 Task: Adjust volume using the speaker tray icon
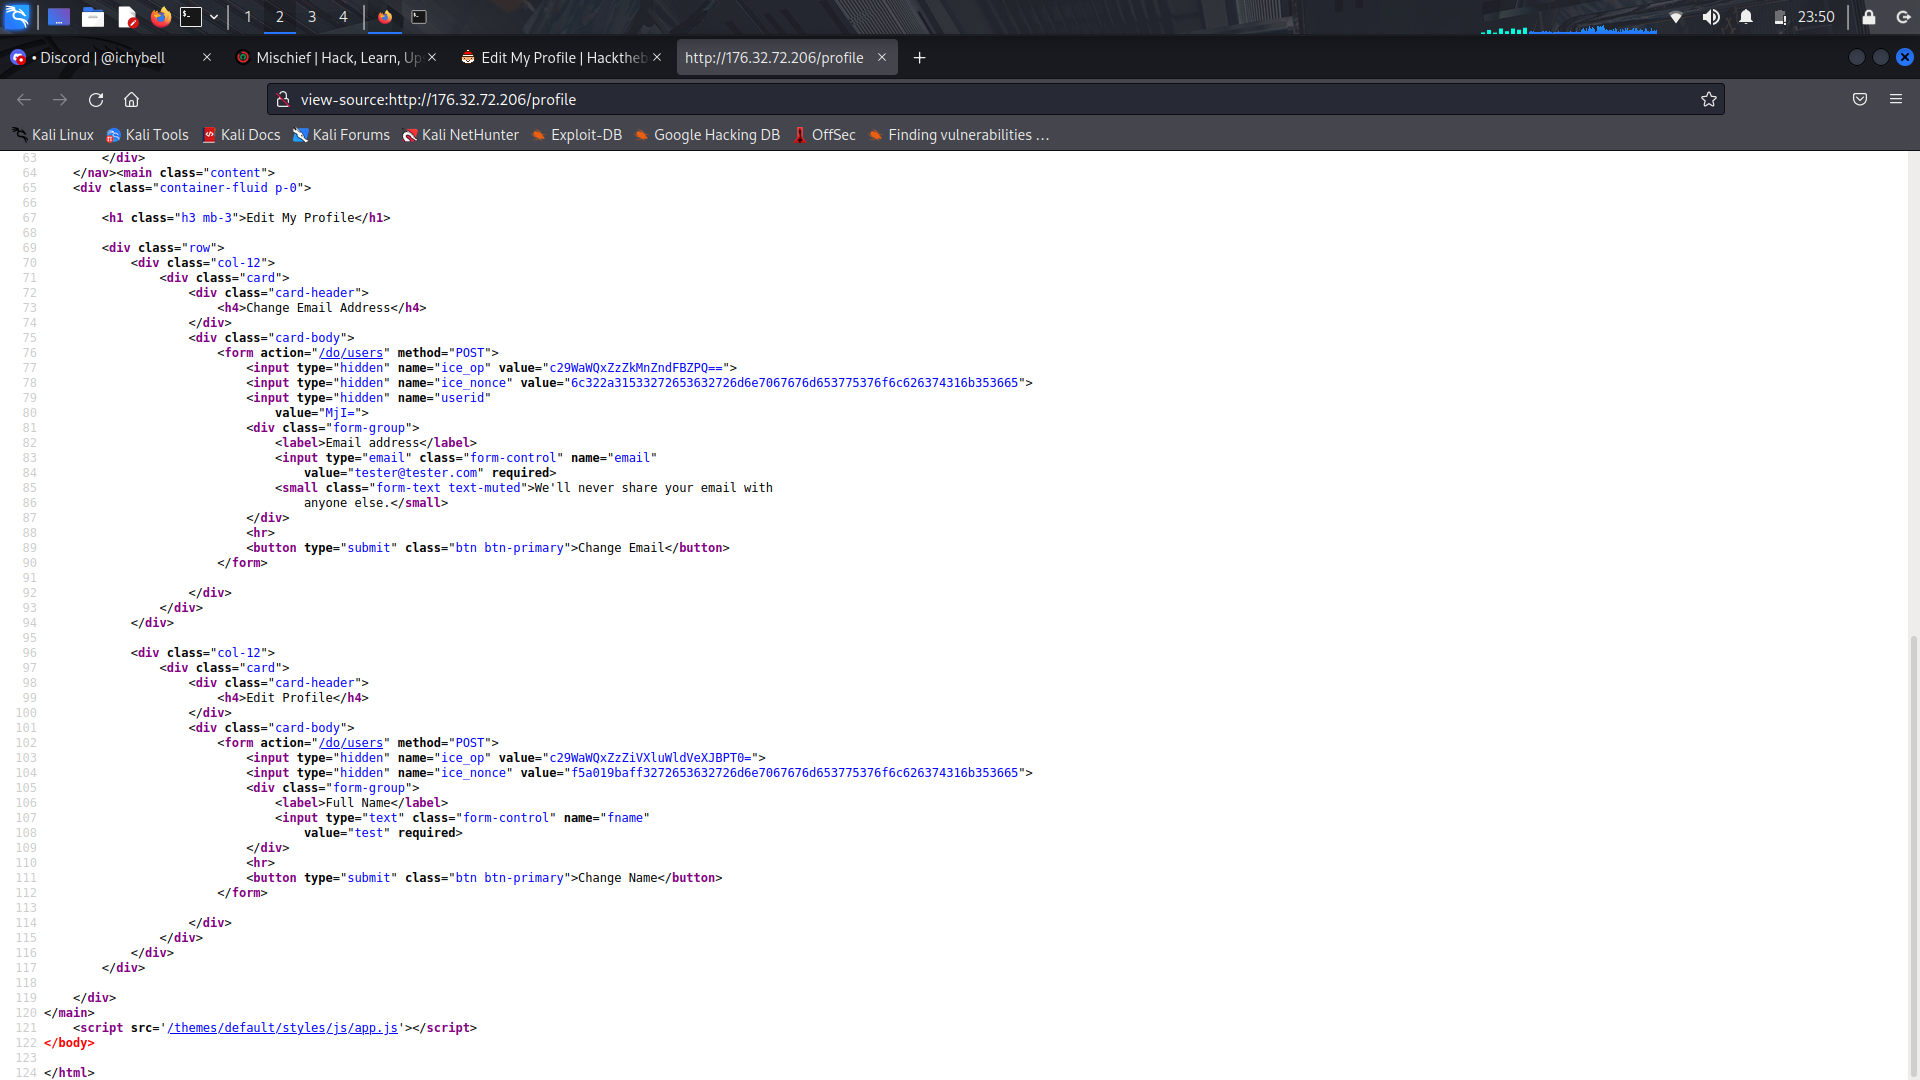click(x=1712, y=17)
